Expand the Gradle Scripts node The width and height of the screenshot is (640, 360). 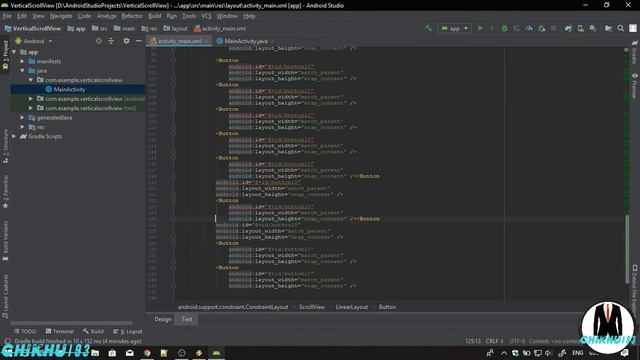(x=14, y=136)
